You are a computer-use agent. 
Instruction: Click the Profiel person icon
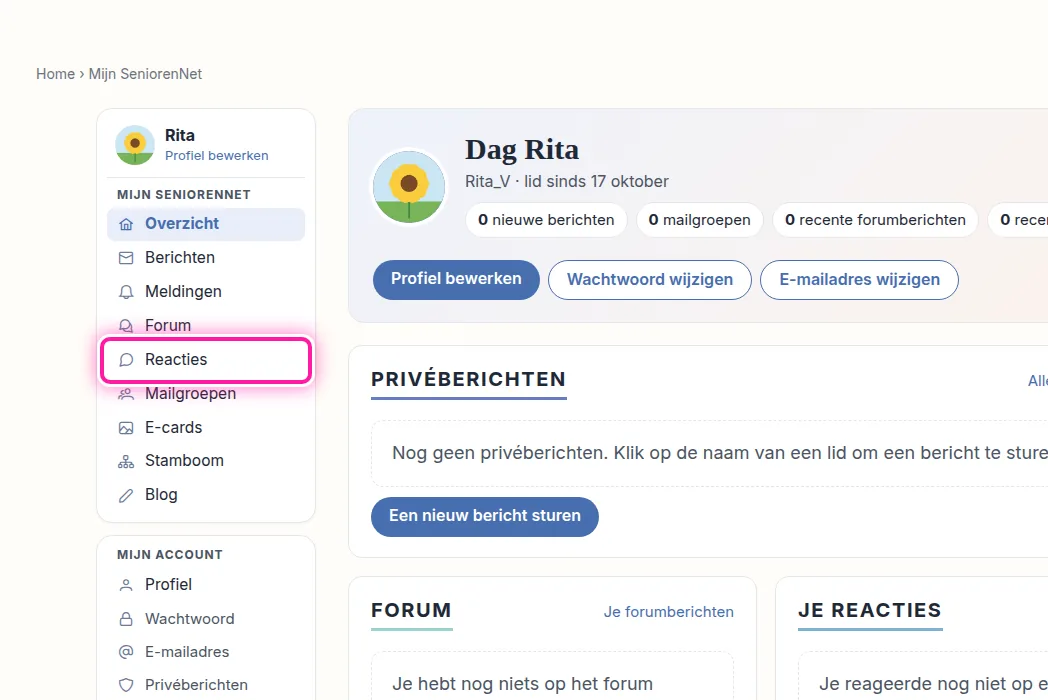126,585
